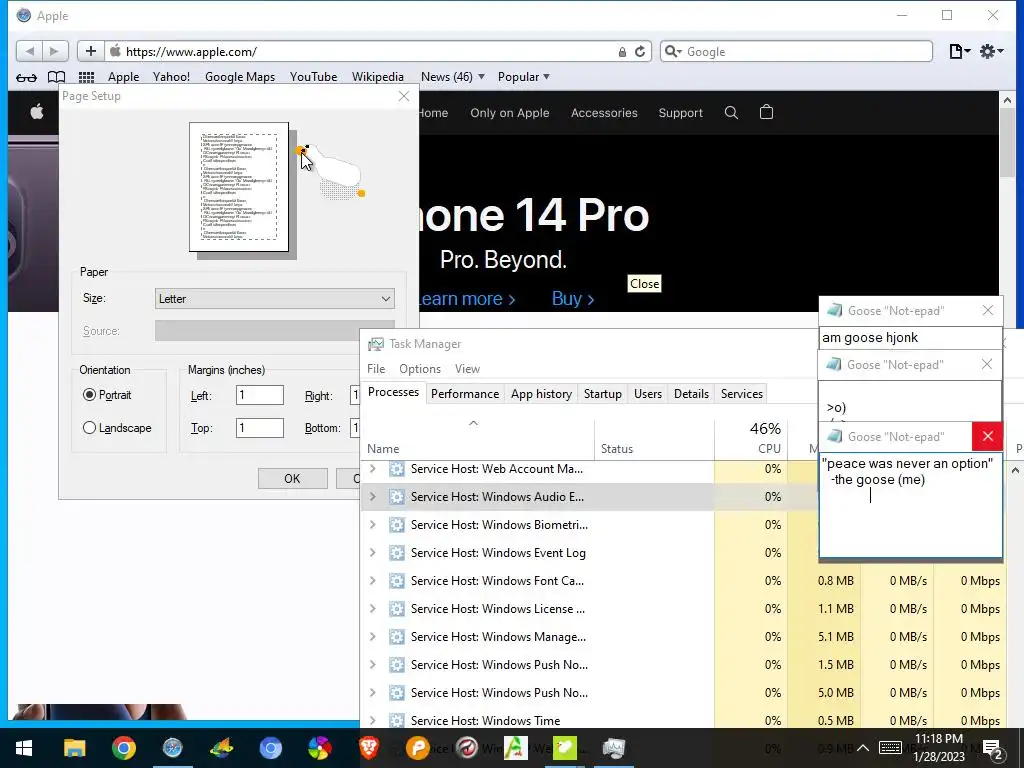
Task: Launch Chromium from the taskbar
Action: (270, 748)
